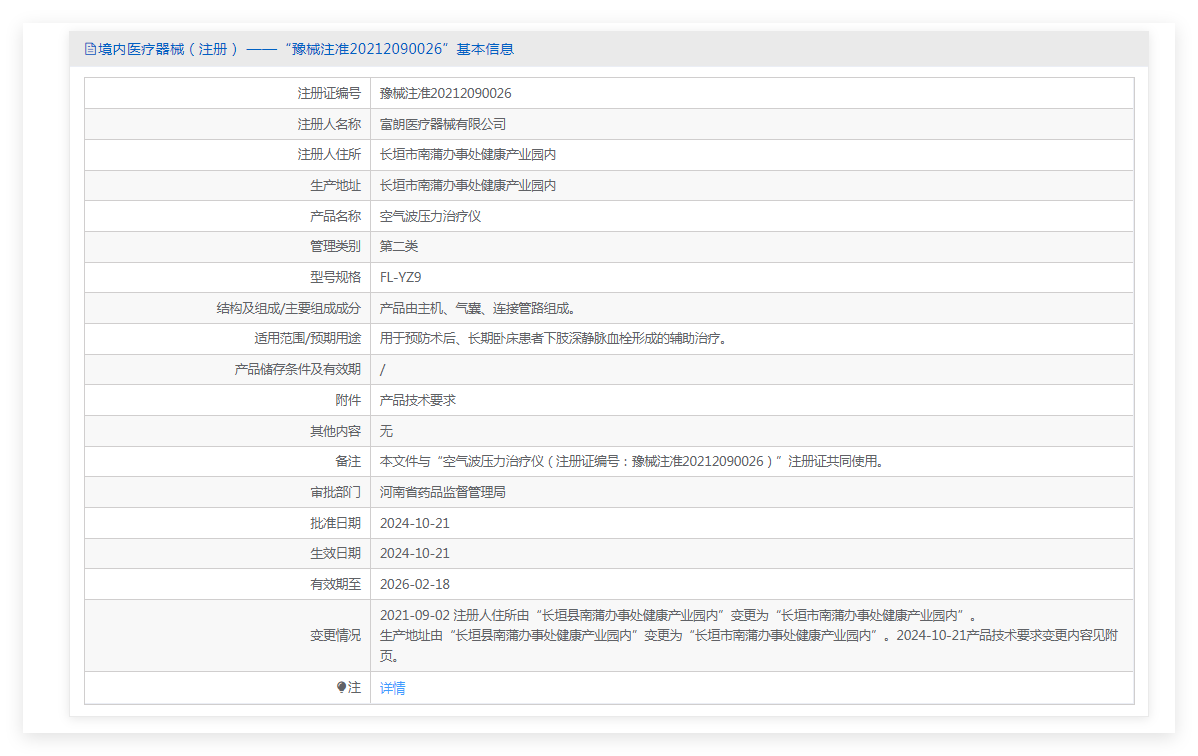1198x756 pixels.
Task: Click intended use text starting 用于预防术后
Action: [x=555, y=338]
